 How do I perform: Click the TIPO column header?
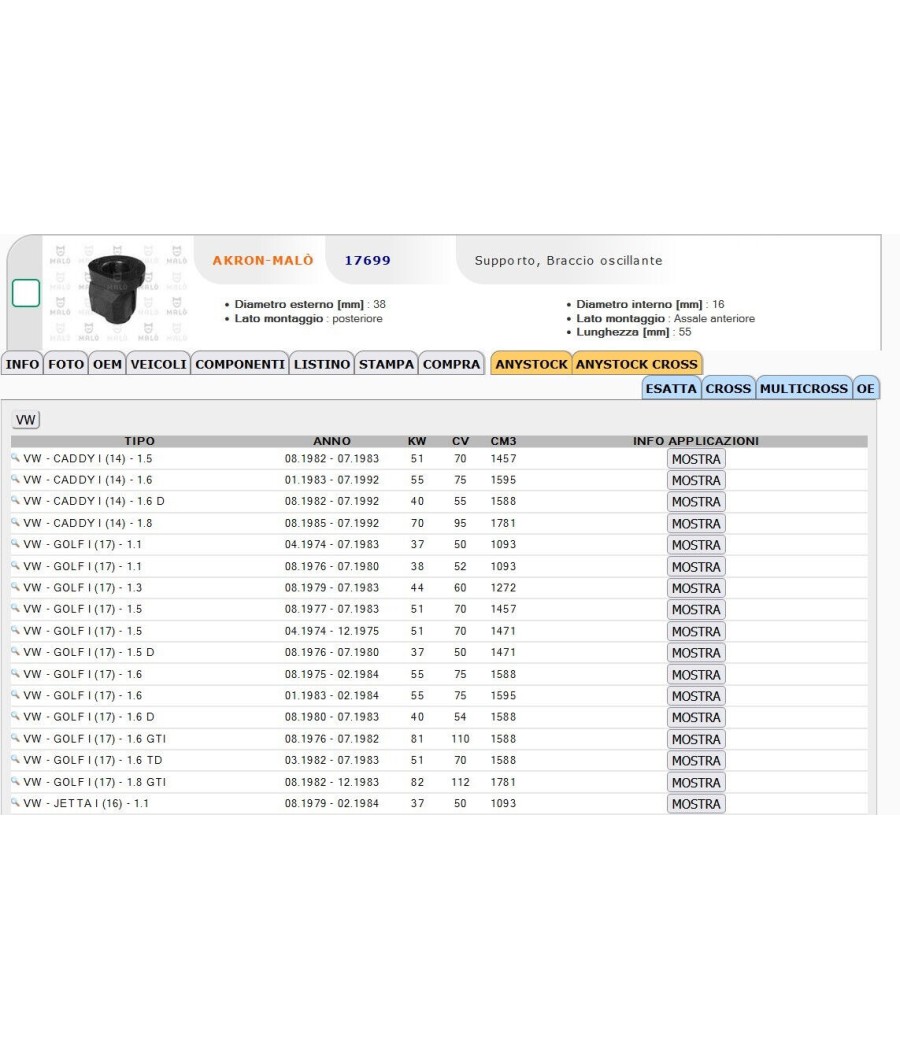pyautogui.click(x=139, y=441)
